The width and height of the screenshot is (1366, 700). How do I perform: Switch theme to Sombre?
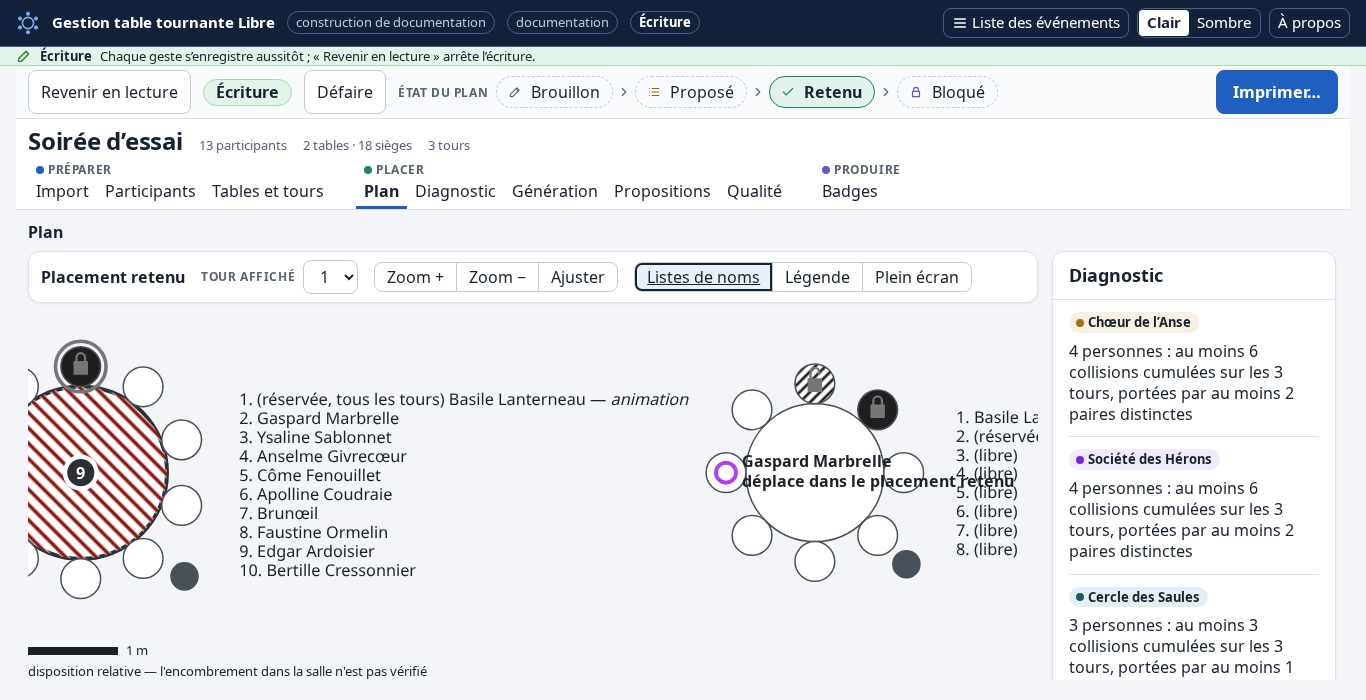[1224, 23]
